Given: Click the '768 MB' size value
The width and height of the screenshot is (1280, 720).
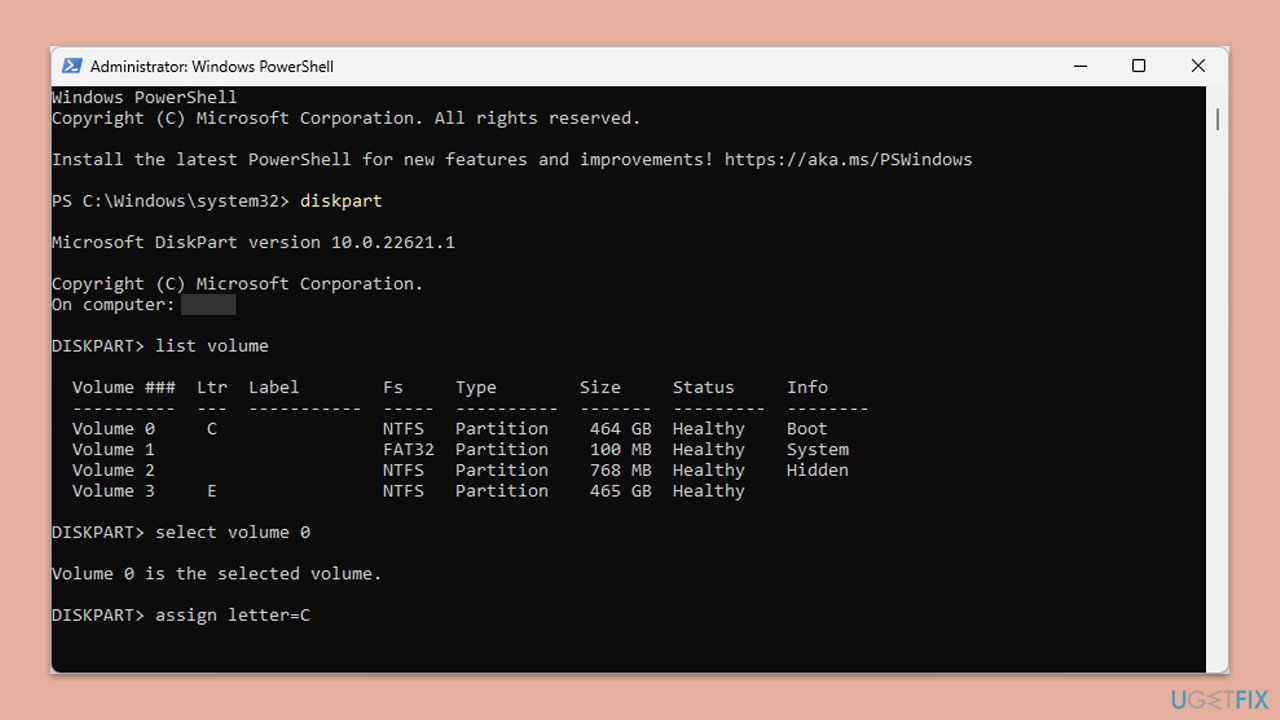Looking at the screenshot, I should (x=621, y=470).
